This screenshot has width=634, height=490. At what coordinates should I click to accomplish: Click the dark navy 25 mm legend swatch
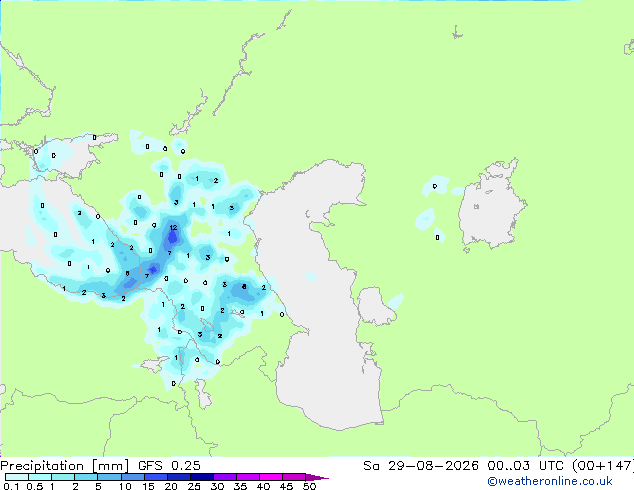[202, 477]
